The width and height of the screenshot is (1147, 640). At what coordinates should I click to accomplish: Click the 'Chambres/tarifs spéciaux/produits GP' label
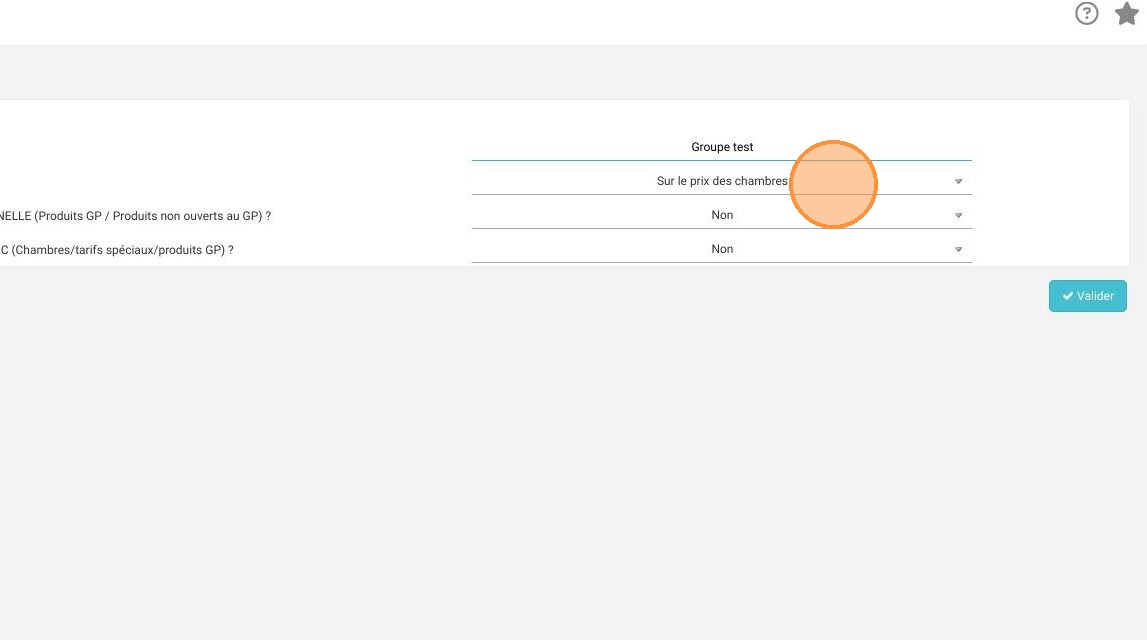coord(117,250)
